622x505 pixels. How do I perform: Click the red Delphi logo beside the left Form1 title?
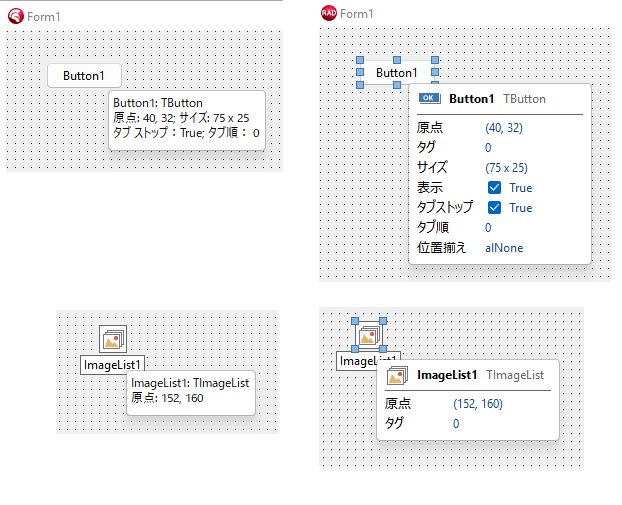click(x=16, y=16)
